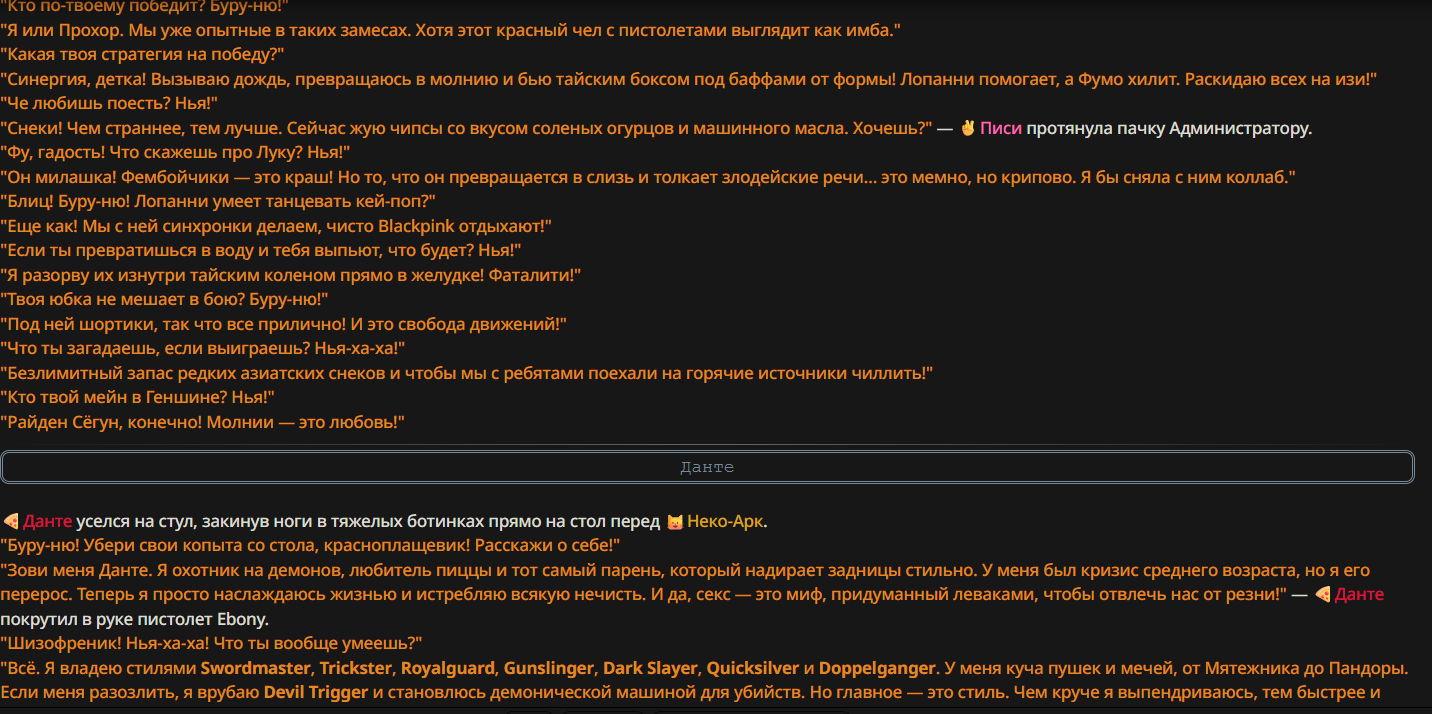
Task: Click the line starting 'Я или Прохор'
Action: tap(450, 30)
